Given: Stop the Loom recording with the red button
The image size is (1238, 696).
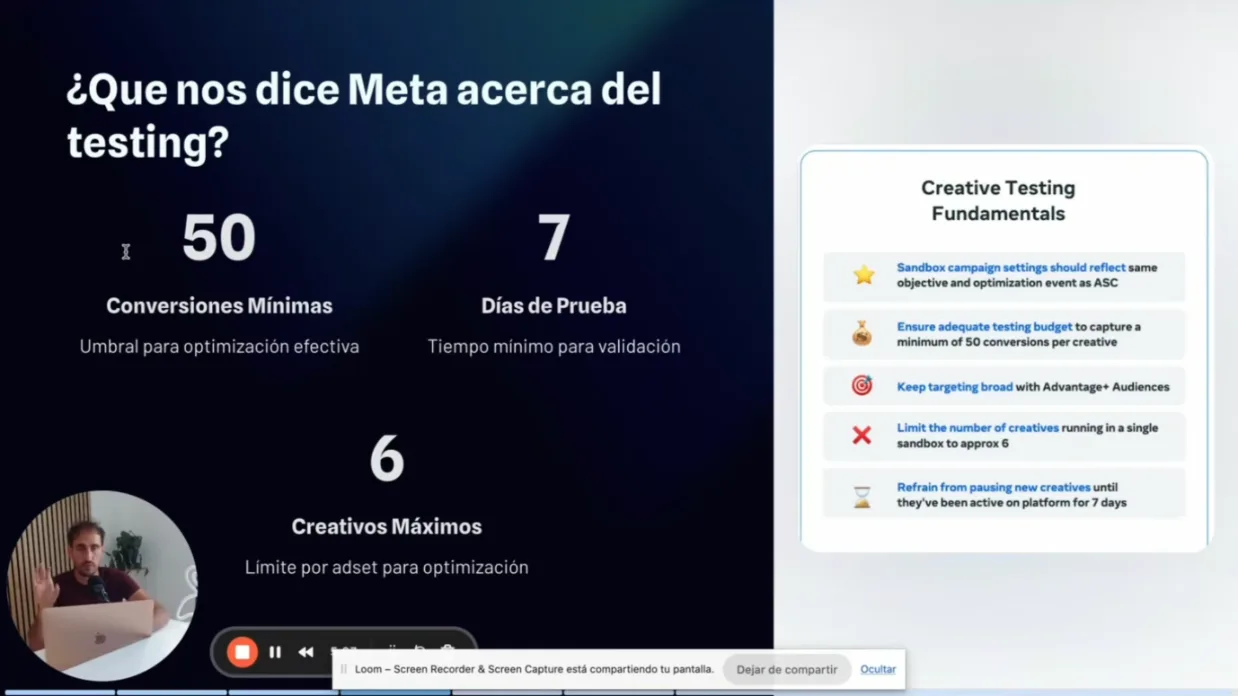Looking at the screenshot, I should coord(242,652).
